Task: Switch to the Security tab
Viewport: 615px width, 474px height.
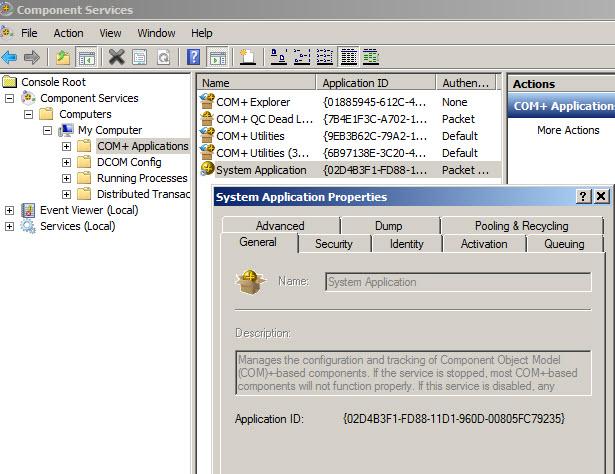Action: click(333, 244)
